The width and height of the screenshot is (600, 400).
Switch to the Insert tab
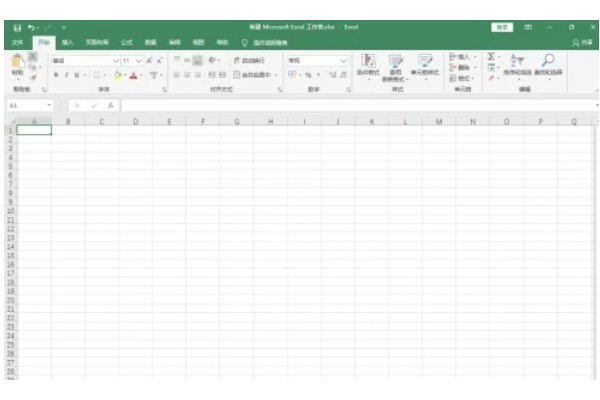[67, 42]
